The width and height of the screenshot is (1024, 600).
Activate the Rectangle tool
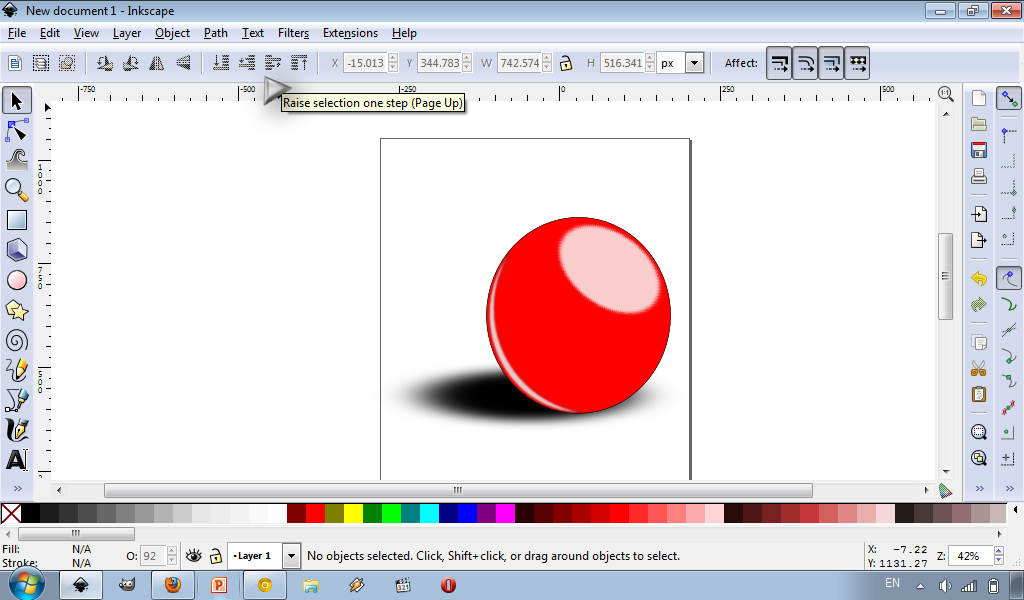point(17,220)
